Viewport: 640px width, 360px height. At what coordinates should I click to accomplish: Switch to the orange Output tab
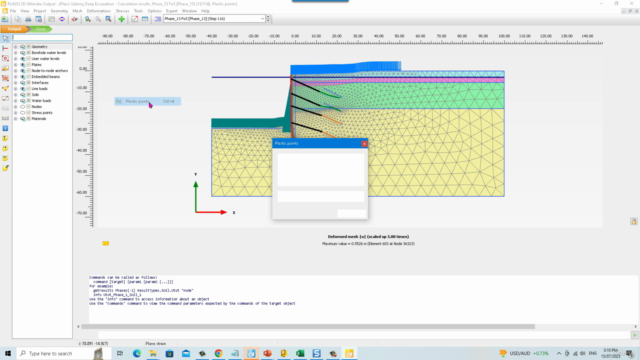pos(14,29)
